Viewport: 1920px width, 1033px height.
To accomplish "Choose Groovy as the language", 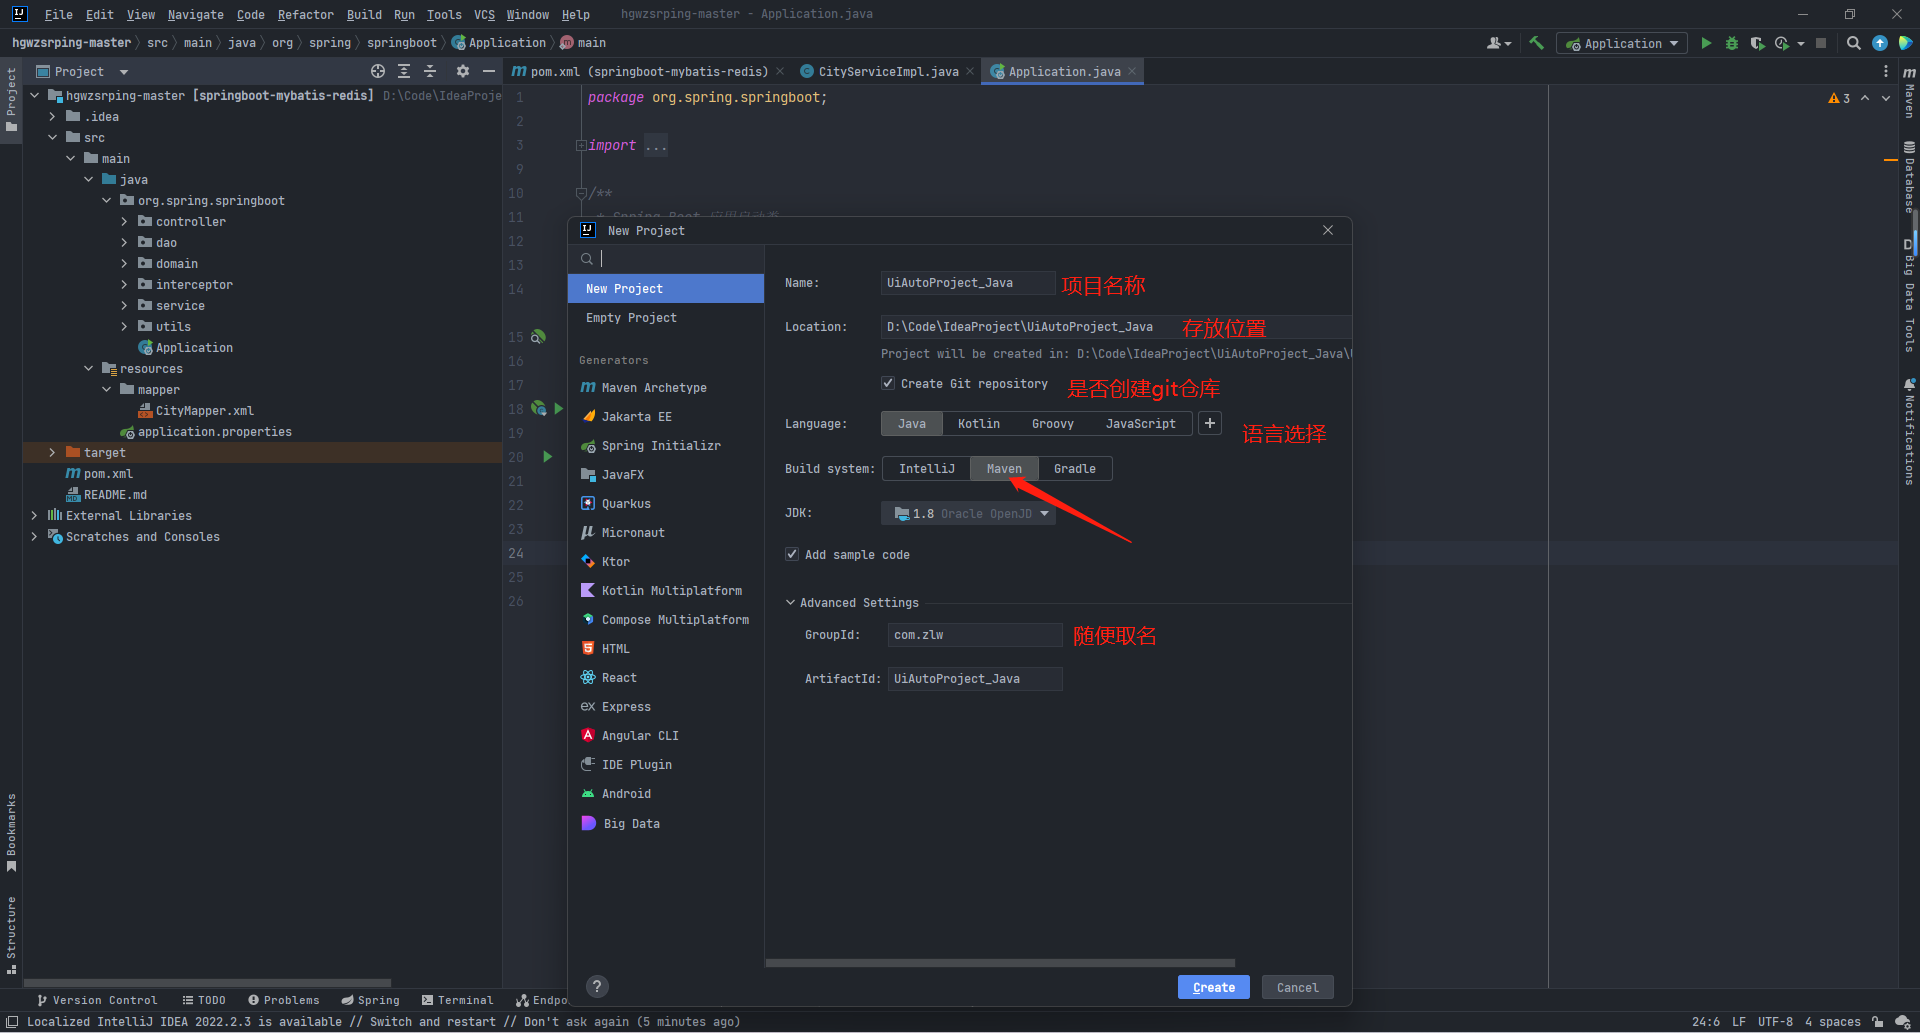I will pyautogui.click(x=1053, y=424).
